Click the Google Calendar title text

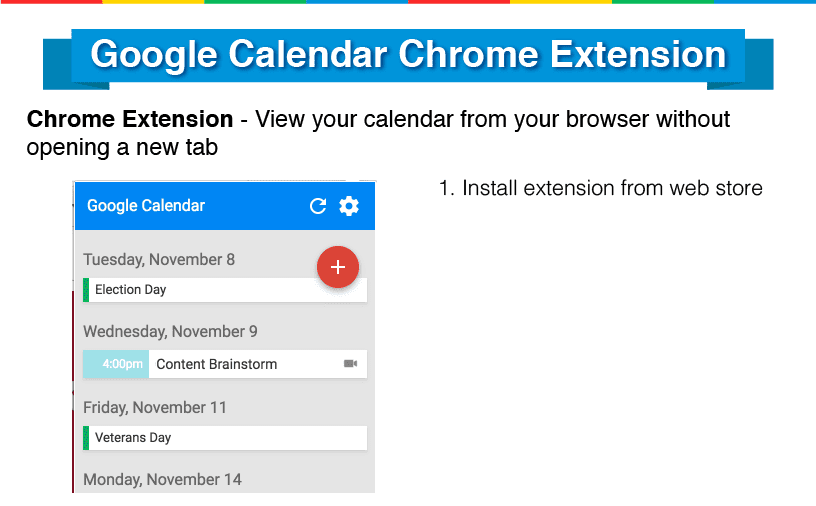146,206
